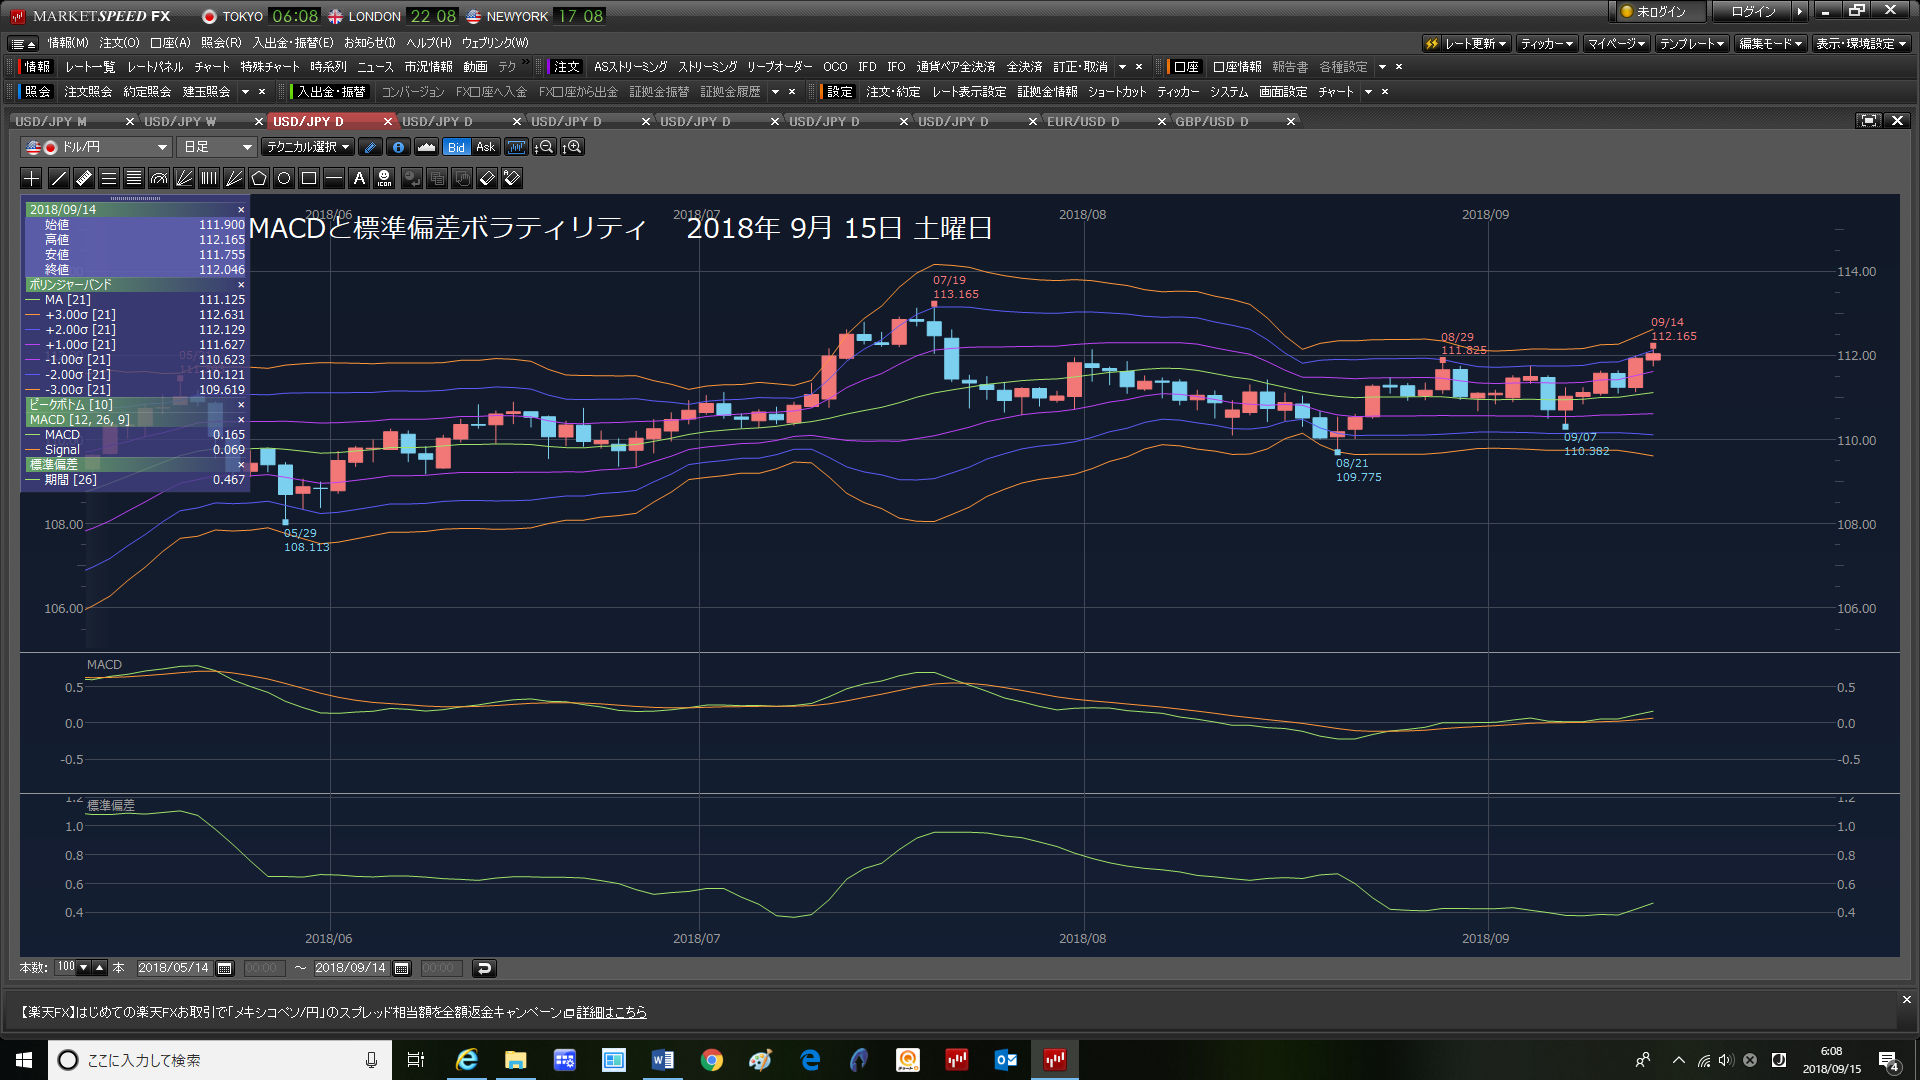Open the テンプレート dropdown
This screenshot has height=1080, width=1920.
1692,44
